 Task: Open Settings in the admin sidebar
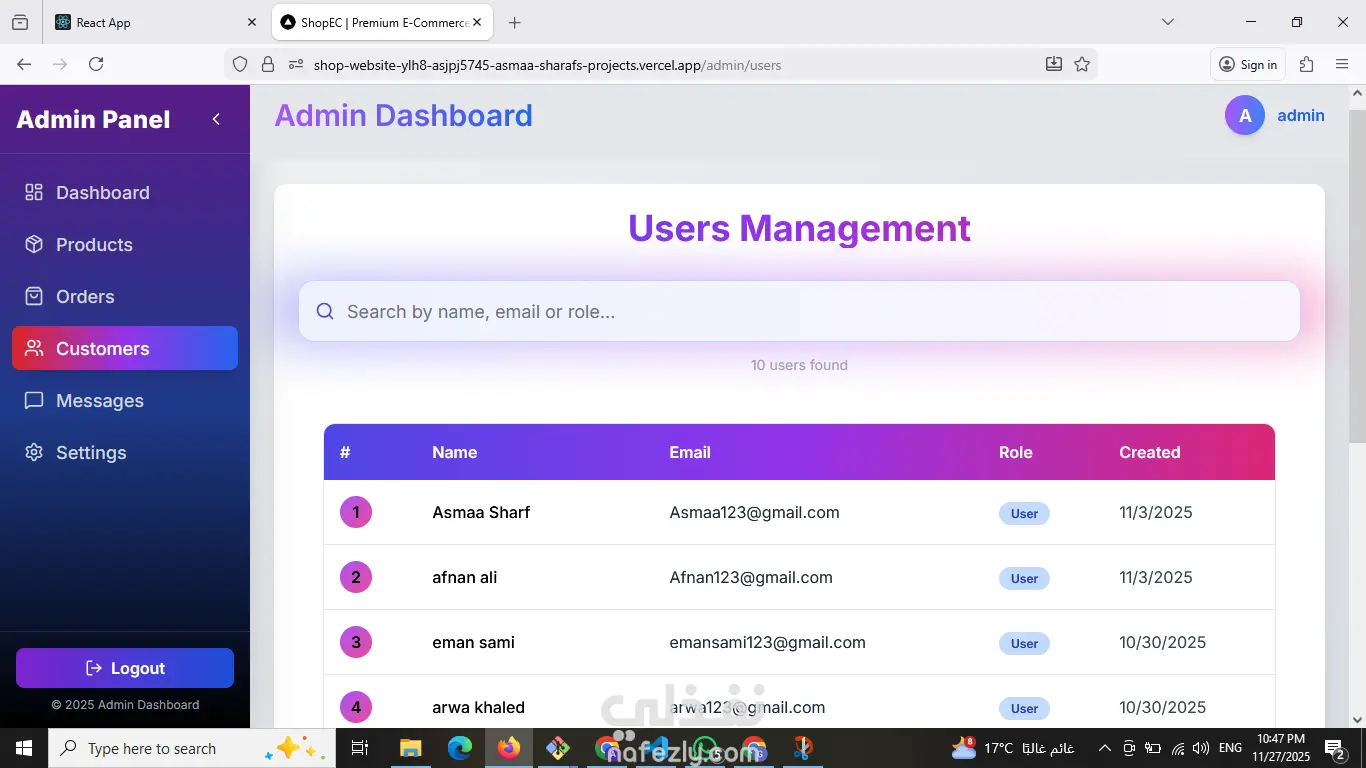click(125, 453)
